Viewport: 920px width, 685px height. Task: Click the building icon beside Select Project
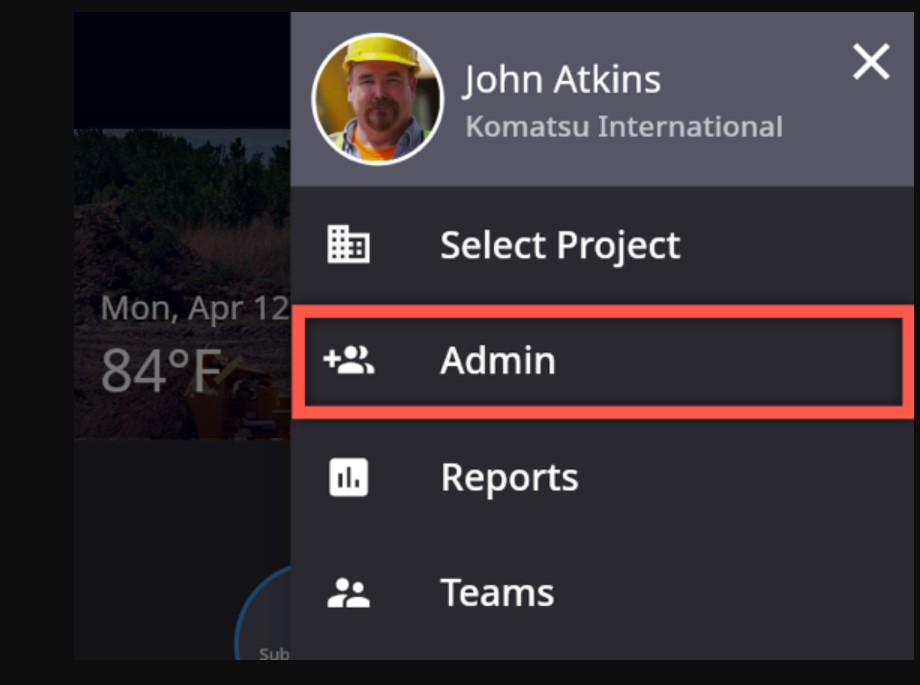pyautogui.click(x=348, y=244)
